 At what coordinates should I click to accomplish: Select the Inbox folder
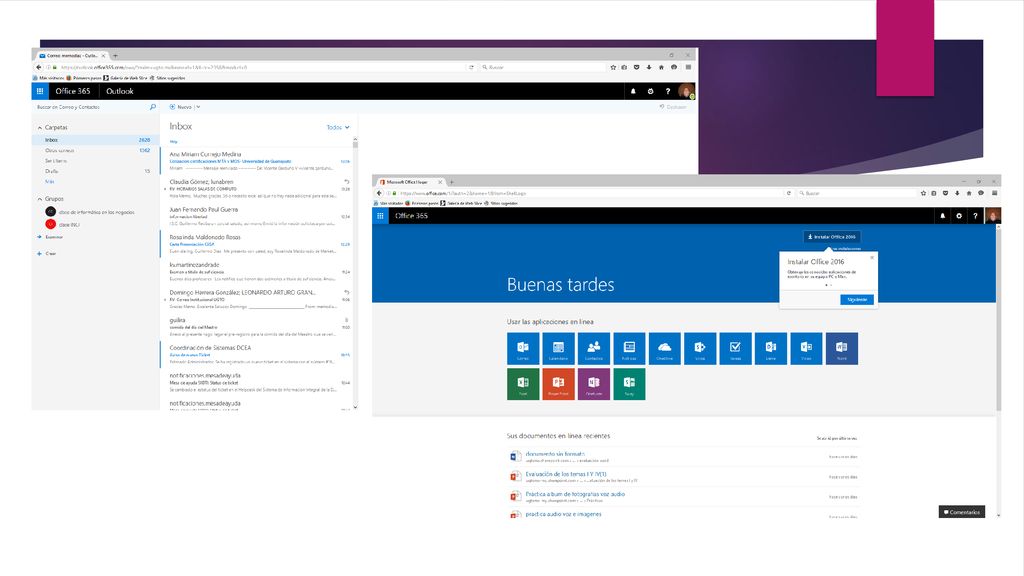coord(95,140)
